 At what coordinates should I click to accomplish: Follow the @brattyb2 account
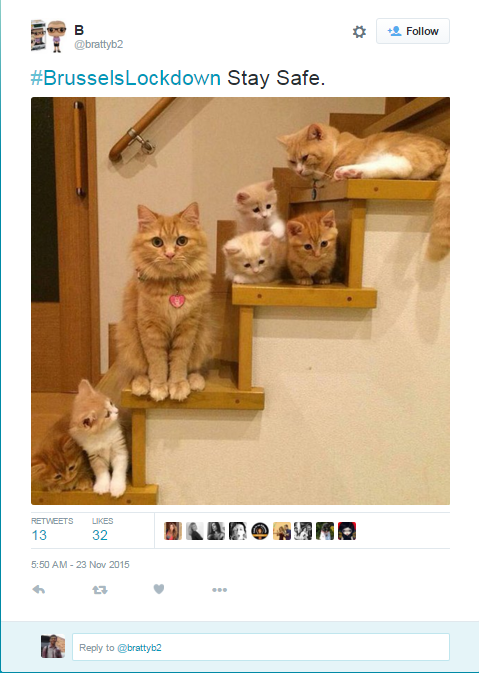[x=413, y=31]
